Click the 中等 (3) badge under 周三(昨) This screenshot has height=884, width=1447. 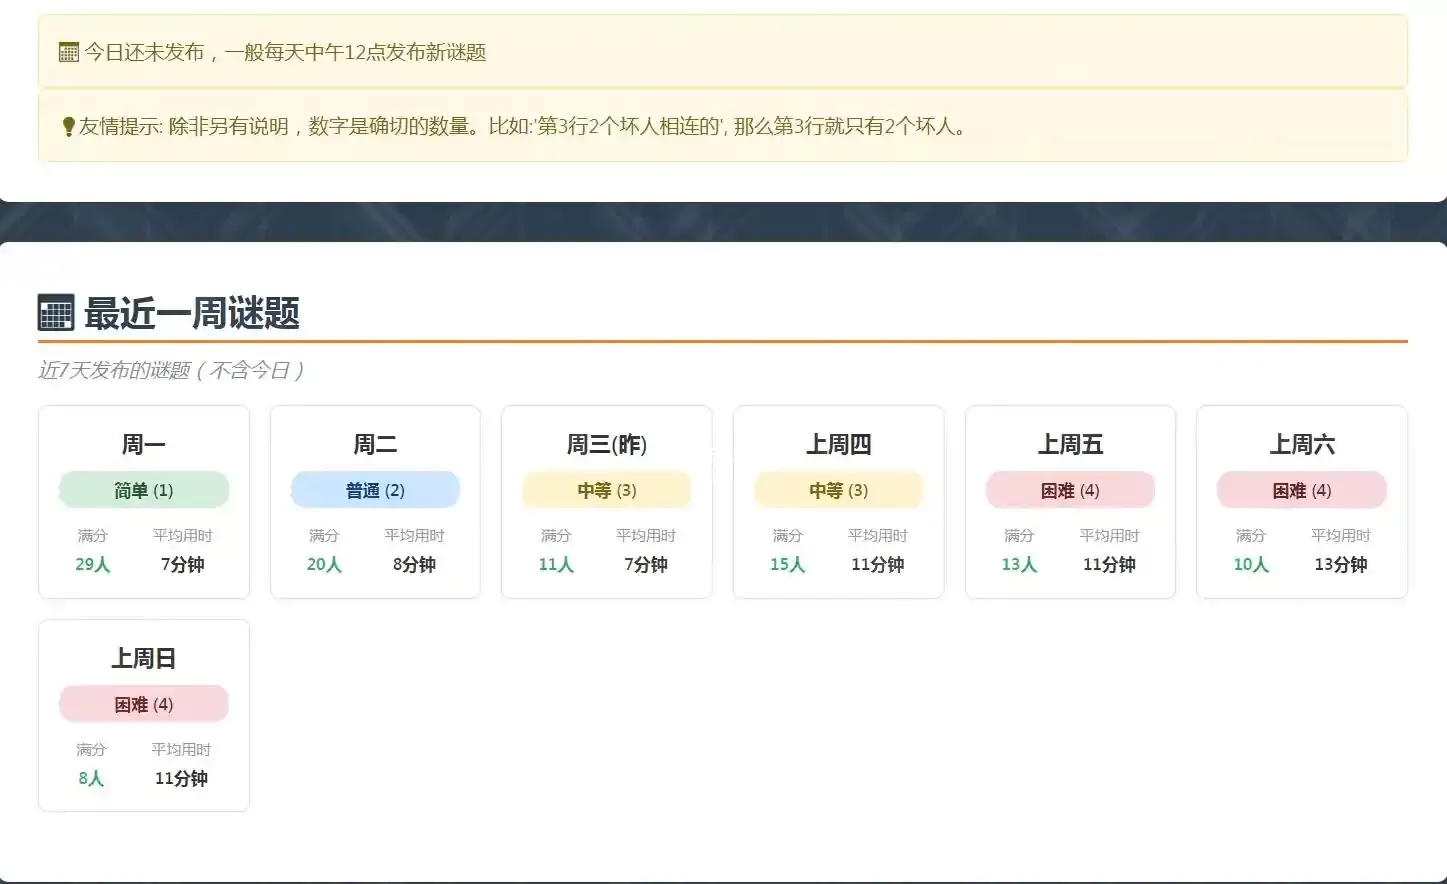point(607,490)
